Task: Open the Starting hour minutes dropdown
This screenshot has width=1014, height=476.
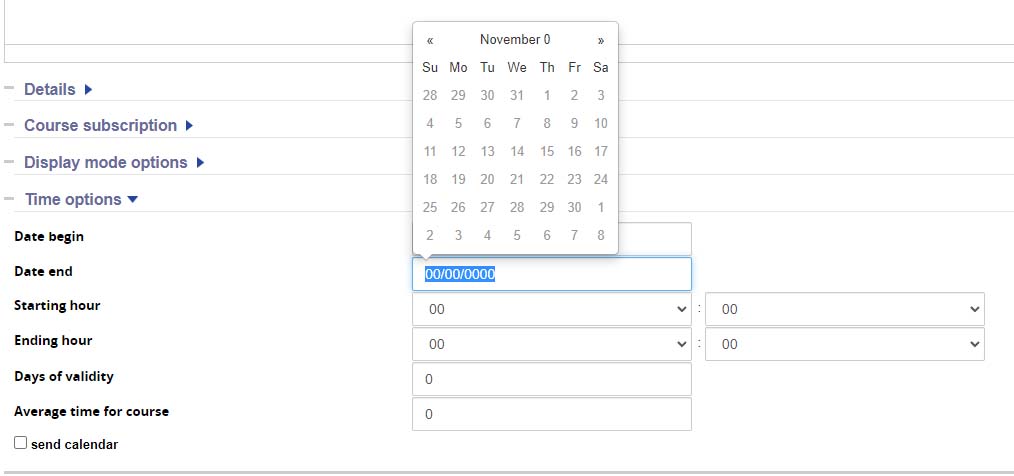Action: tap(844, 309)
